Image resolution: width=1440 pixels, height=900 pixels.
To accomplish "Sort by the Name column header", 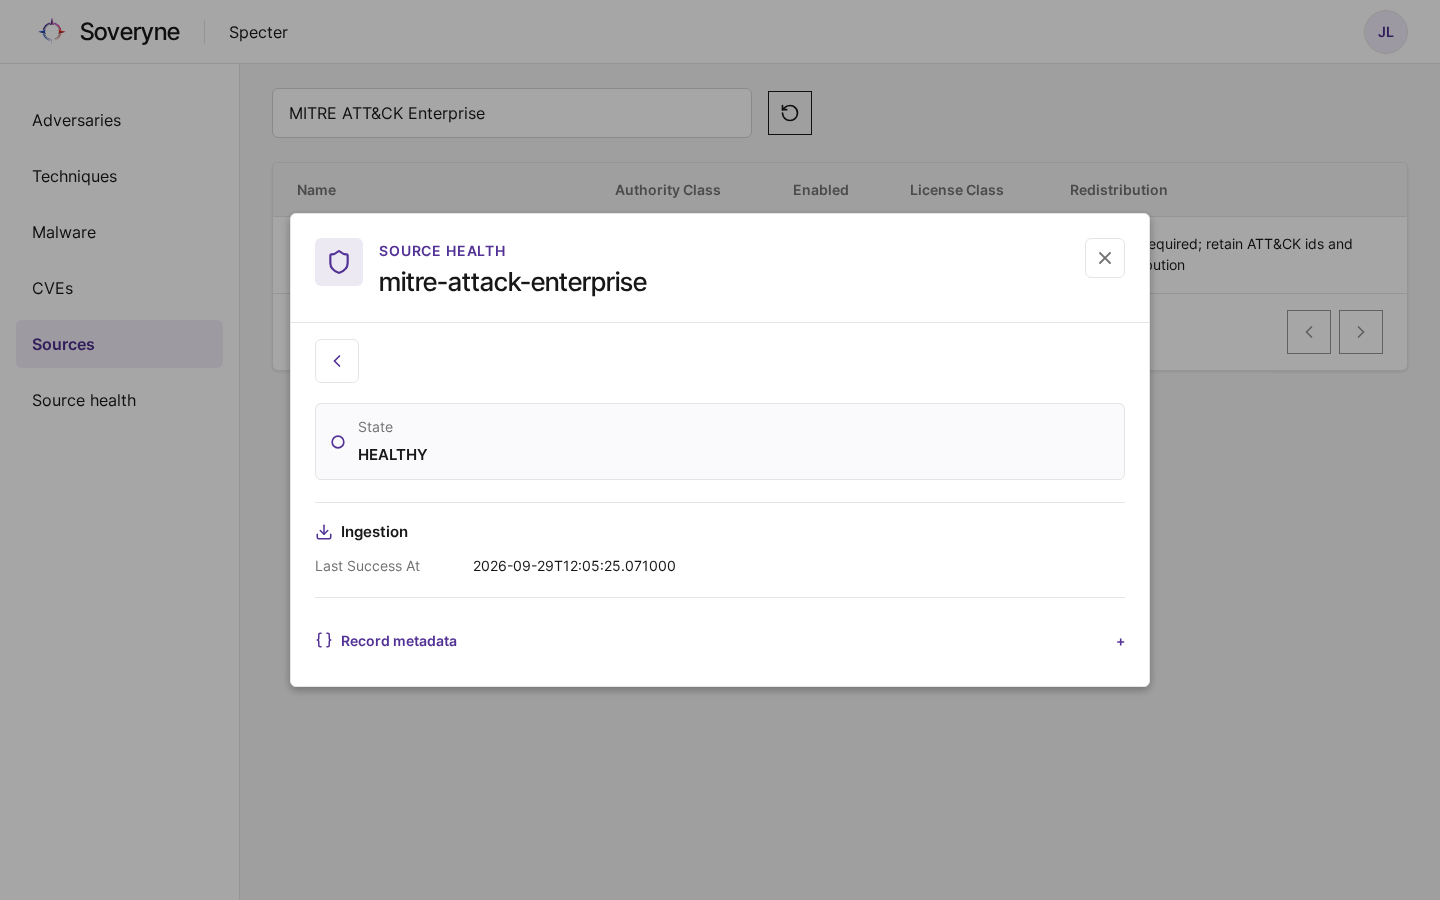I will [316, 190].
